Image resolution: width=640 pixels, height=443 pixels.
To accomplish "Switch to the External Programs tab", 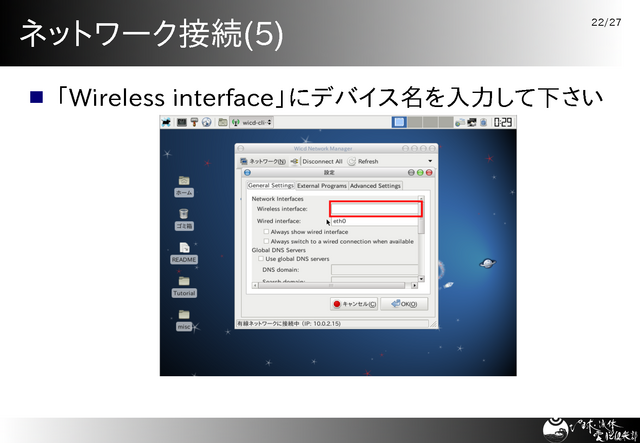I will (322, 186).
